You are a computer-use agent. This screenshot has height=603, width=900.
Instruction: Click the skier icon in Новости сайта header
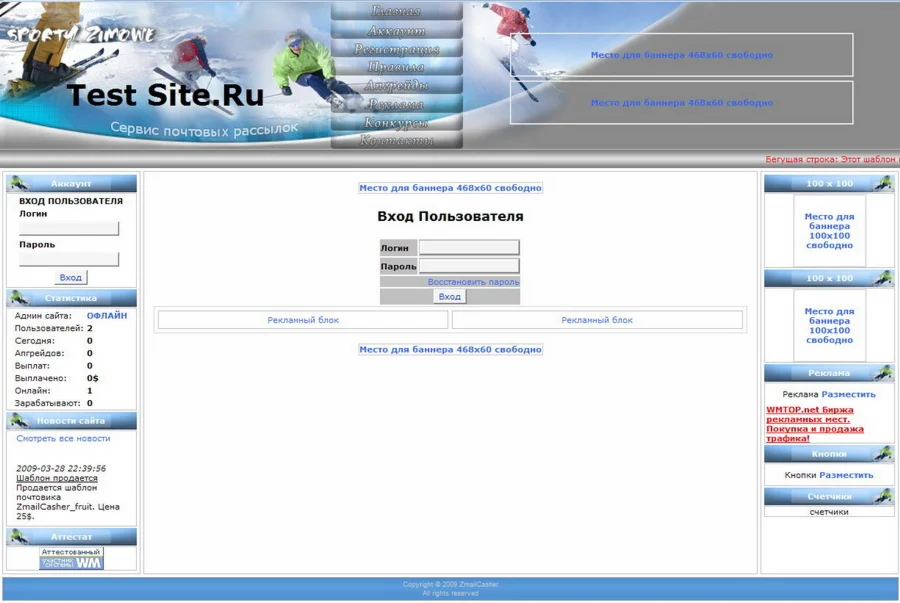click(20, 421)
